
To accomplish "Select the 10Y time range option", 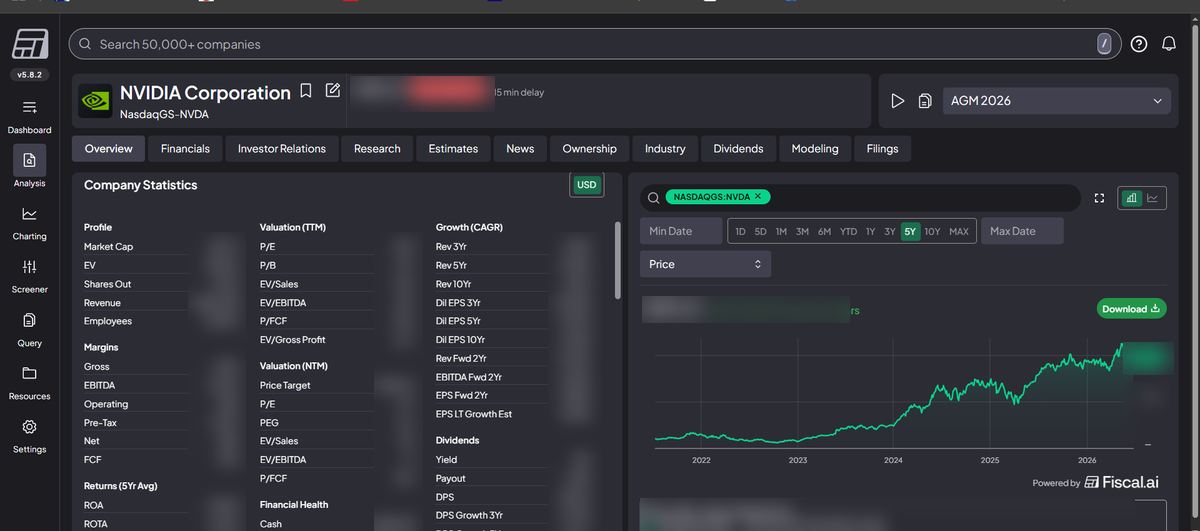I will click(x=932, y=231).
